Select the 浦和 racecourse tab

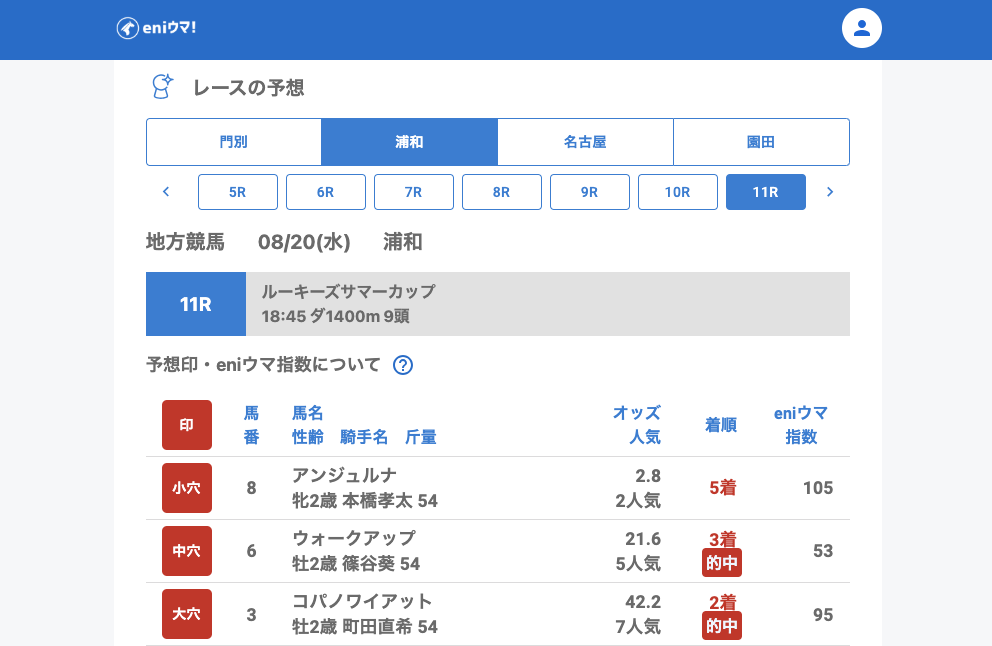409,142
